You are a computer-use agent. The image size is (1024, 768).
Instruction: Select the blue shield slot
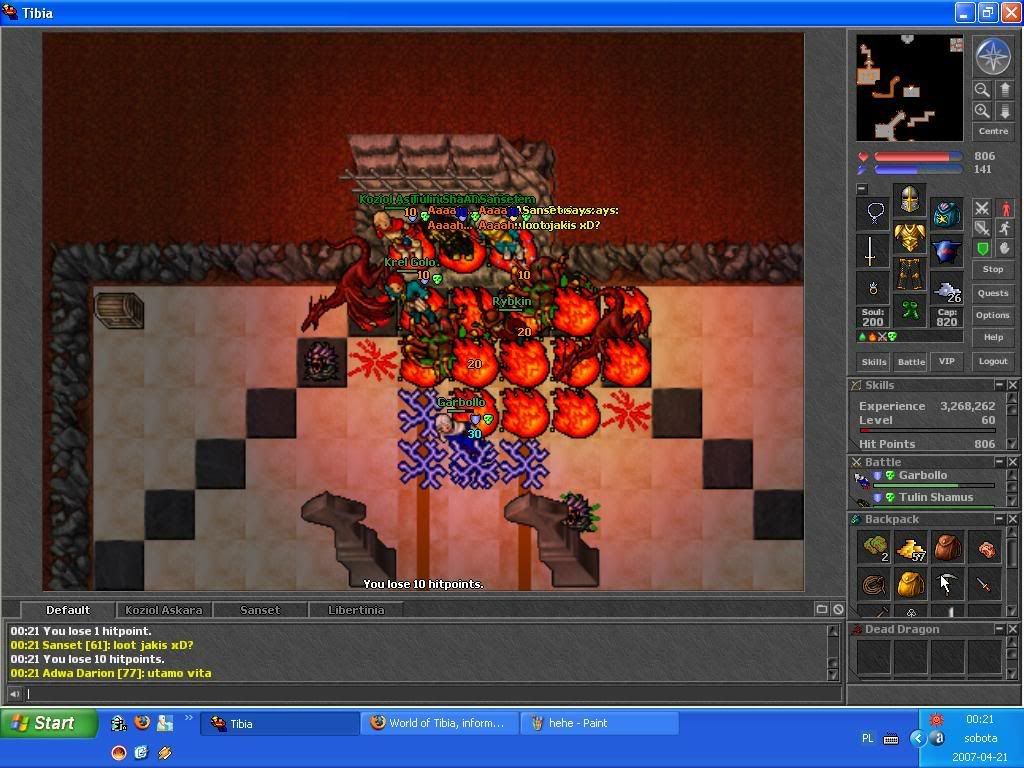pyautogui.click(x=946, y=251)
